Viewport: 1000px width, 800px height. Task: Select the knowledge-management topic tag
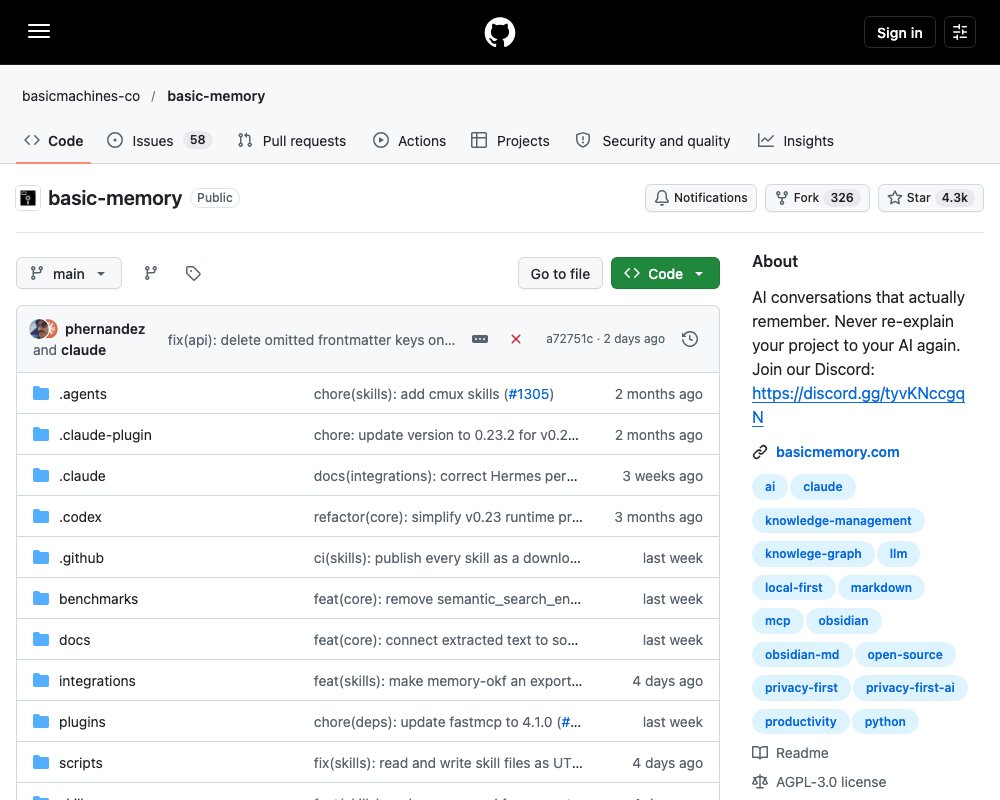click(838, 520)
